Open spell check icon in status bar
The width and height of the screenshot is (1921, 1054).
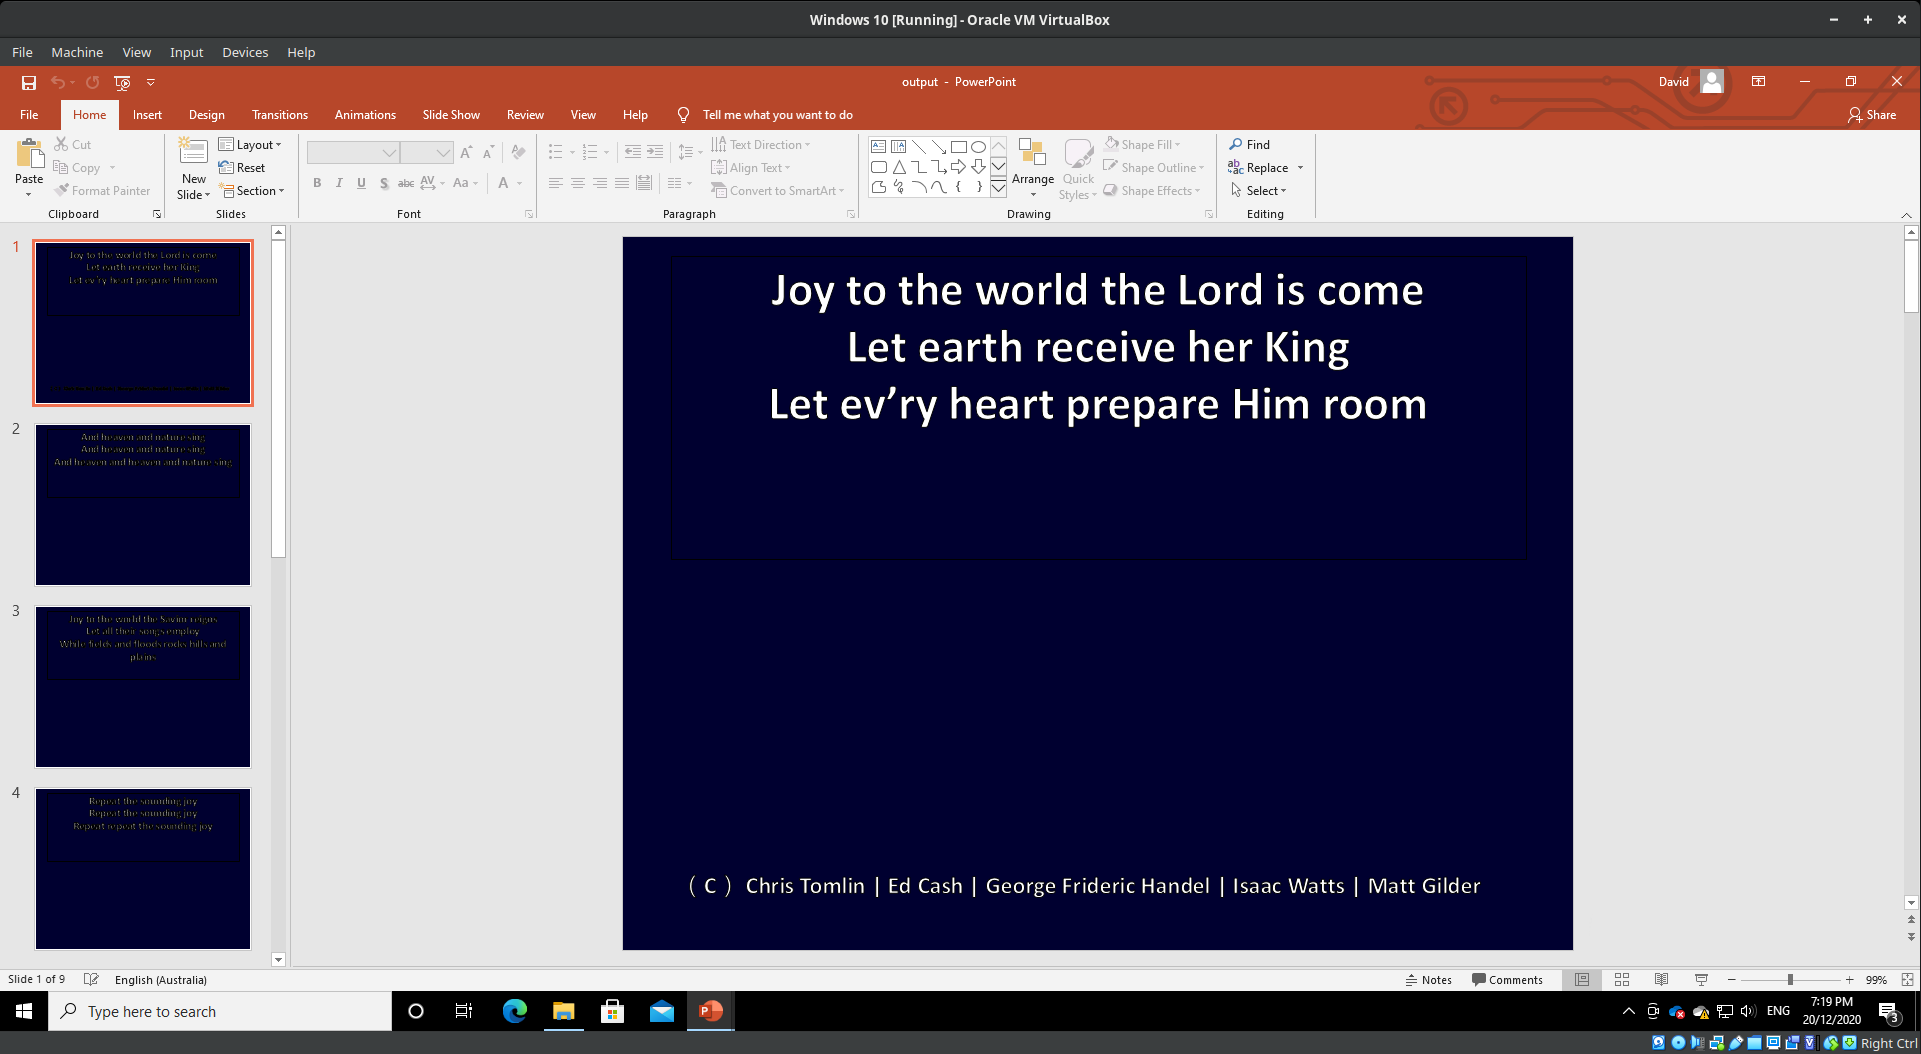[x=91, y=980]
